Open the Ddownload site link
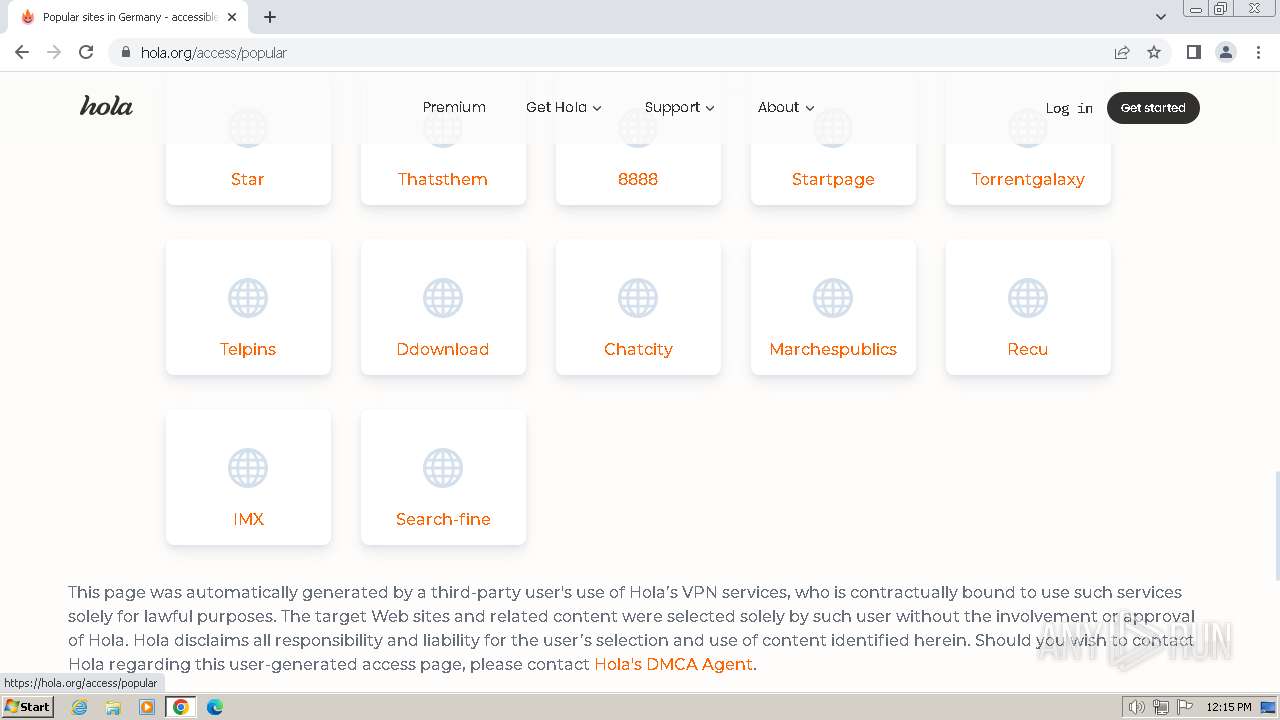 (x=443, y=349)
